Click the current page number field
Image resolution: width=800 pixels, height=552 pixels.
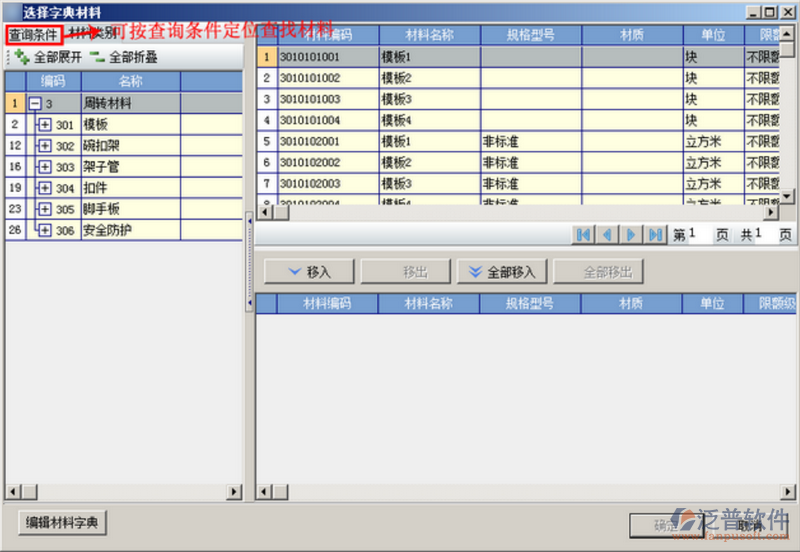click(701, 234)
